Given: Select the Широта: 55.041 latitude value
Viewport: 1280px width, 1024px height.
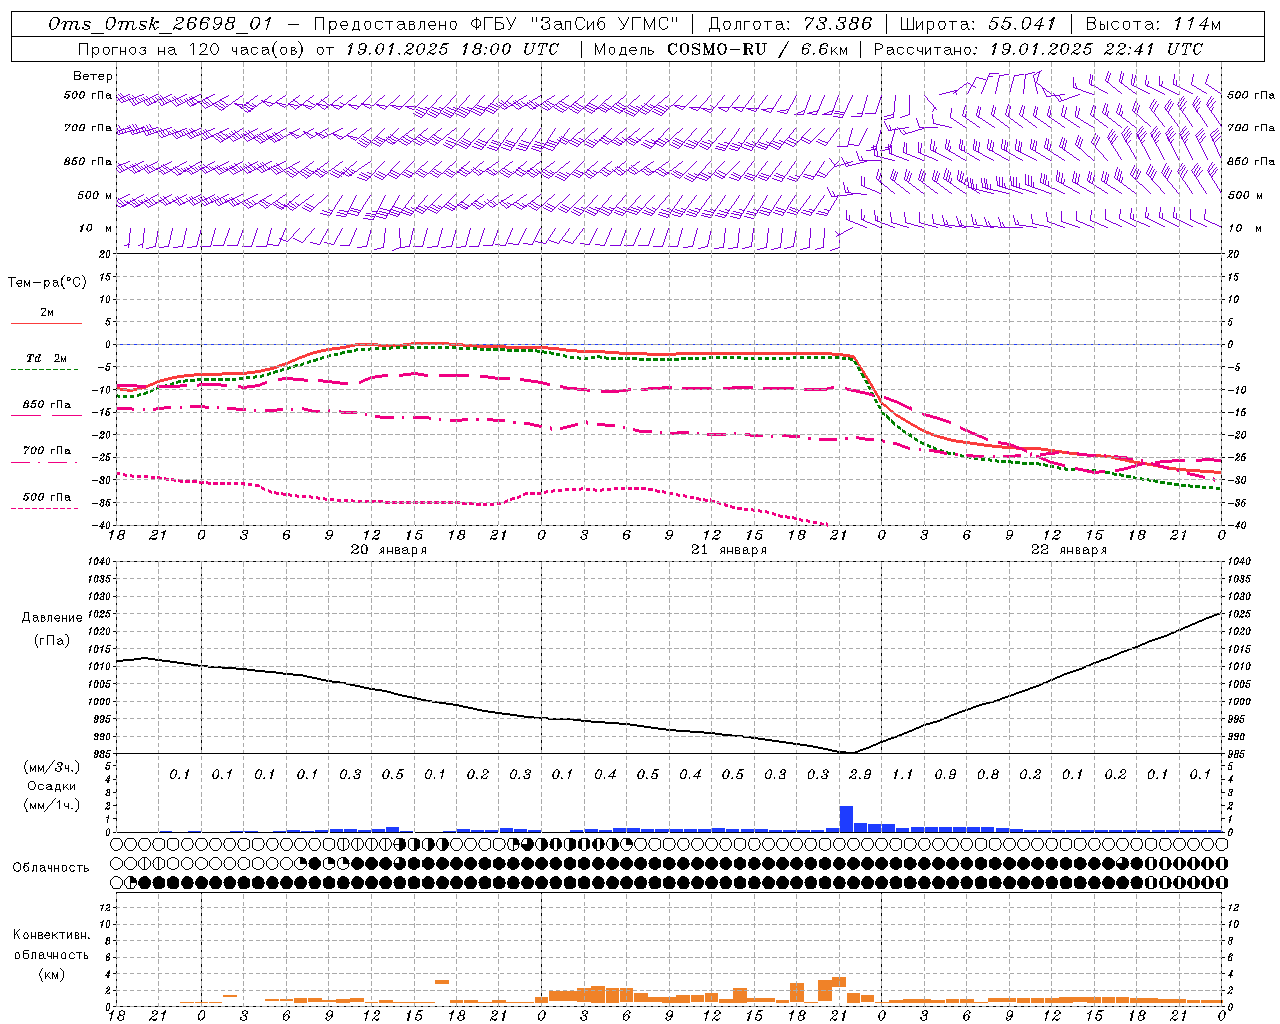Looking at the screenshot, I should click(978, 24).
